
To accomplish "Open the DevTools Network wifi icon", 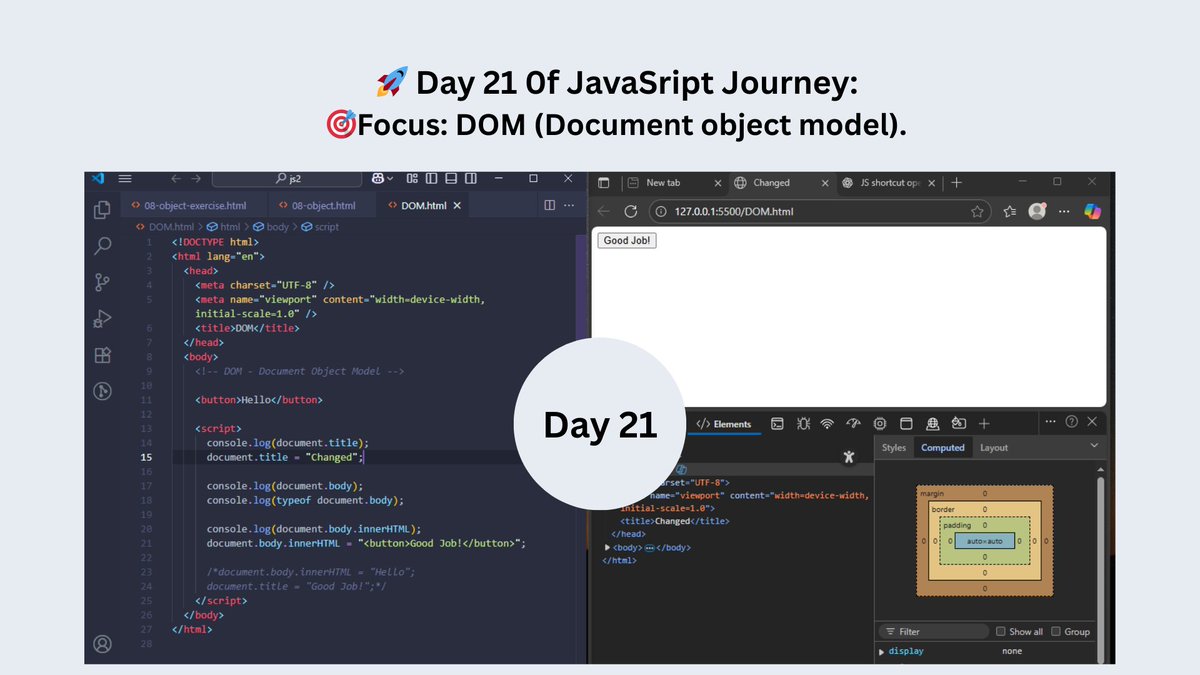I will 827,424.
